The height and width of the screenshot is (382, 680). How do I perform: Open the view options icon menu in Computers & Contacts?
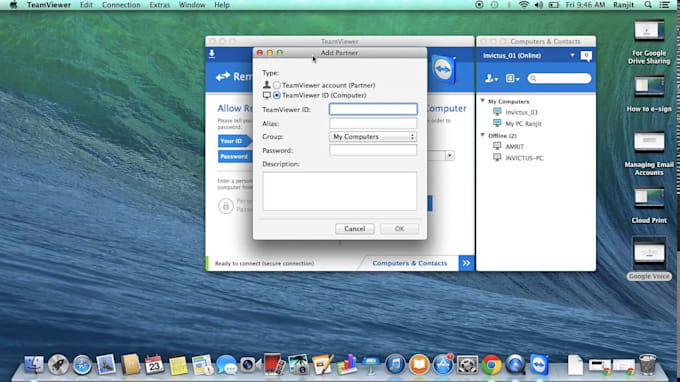pyautogui.click(x=512, y=78)
